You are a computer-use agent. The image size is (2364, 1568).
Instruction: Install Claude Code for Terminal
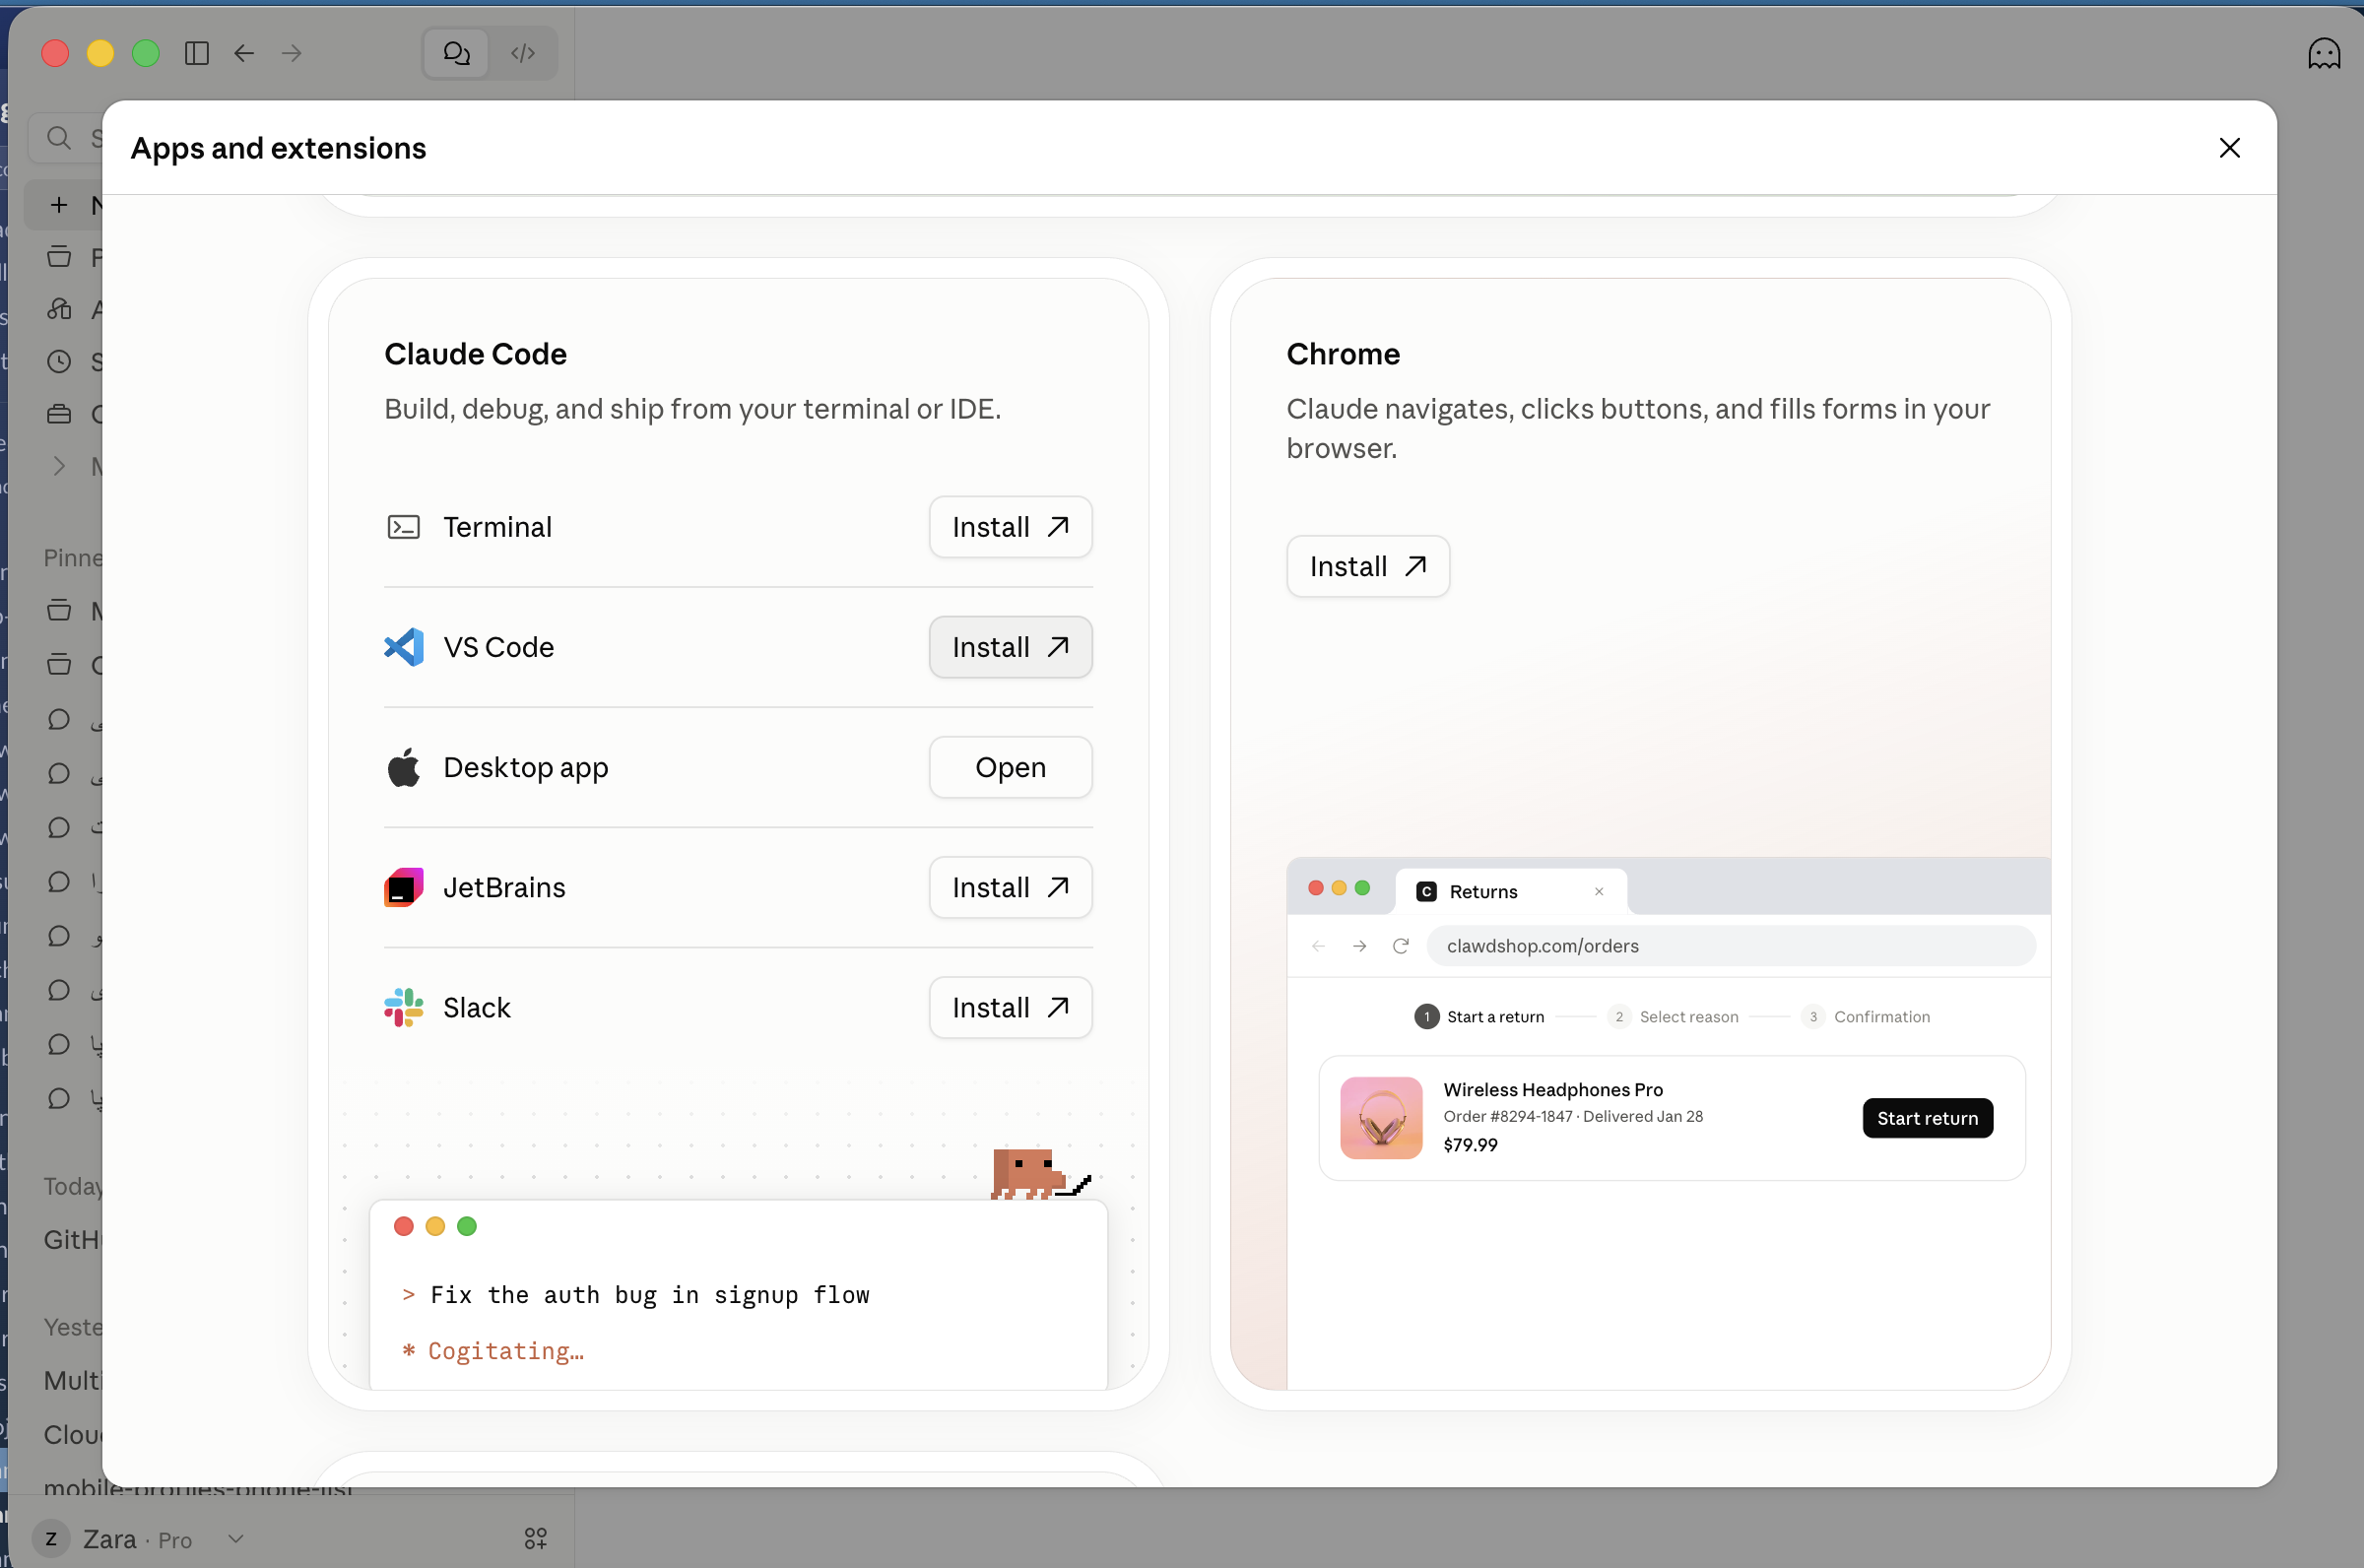tap(1010, 527)
